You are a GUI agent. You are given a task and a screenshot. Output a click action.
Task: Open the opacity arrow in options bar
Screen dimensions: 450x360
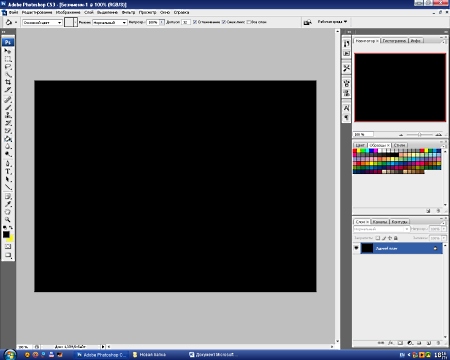pos(162,22)
